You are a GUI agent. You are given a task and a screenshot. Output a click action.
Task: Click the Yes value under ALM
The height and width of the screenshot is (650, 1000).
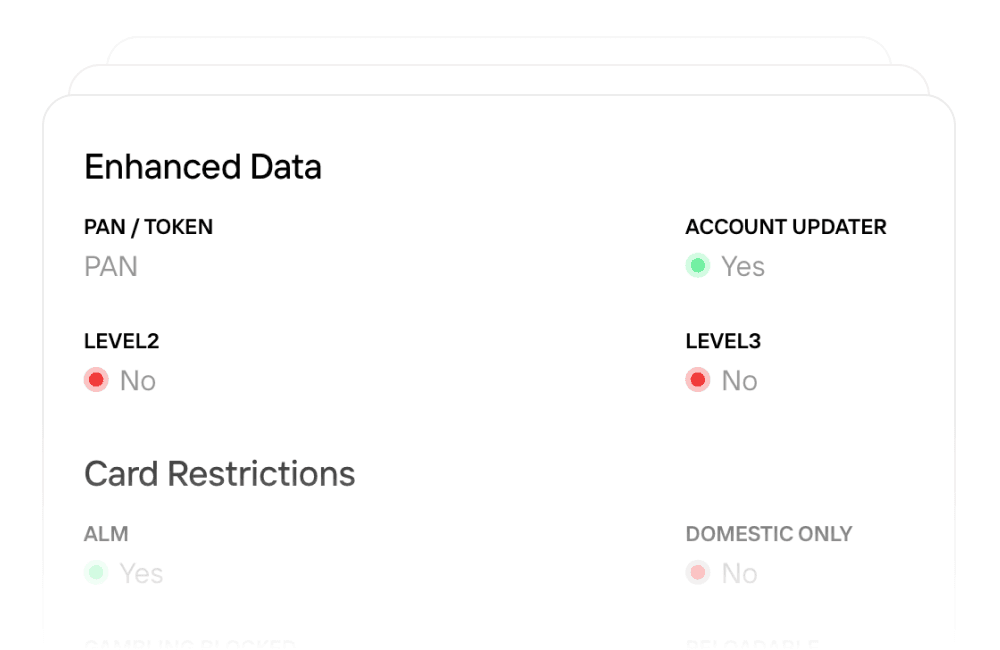(141, 574)
